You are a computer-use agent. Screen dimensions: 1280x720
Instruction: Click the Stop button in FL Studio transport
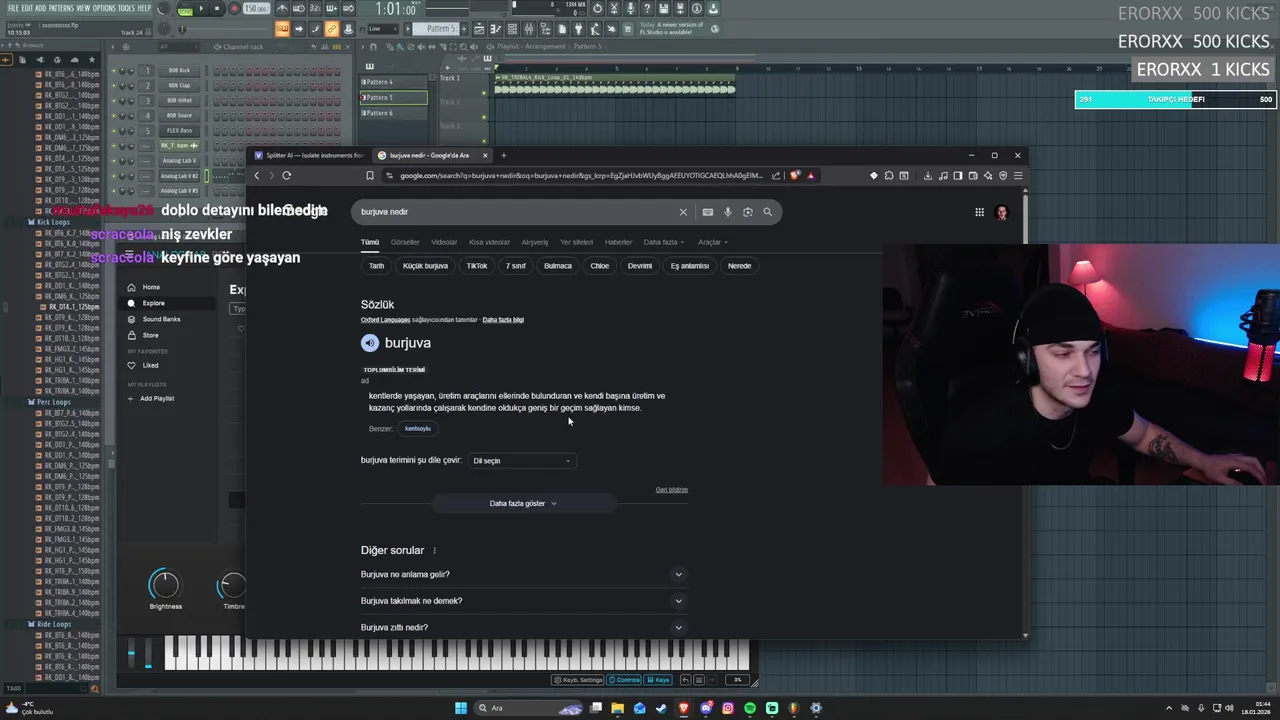[217, 8]
